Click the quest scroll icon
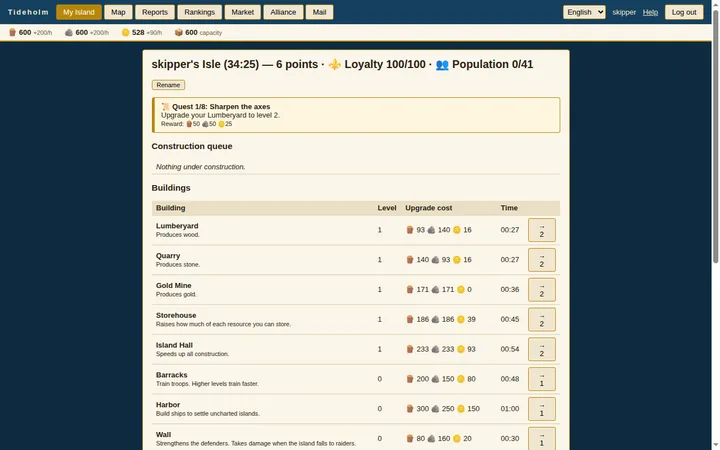Image resolution: width=720 pixels, height=450 pixels. [x=165, y=107]
